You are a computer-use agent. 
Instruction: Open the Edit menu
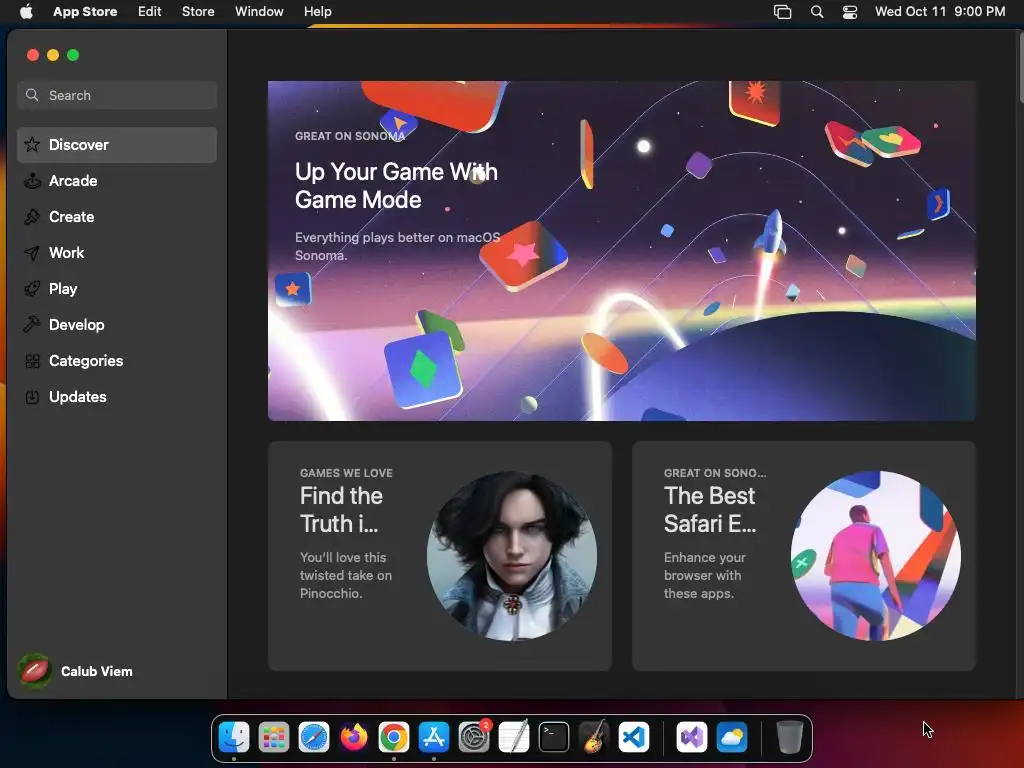click(x=150, y=12)
